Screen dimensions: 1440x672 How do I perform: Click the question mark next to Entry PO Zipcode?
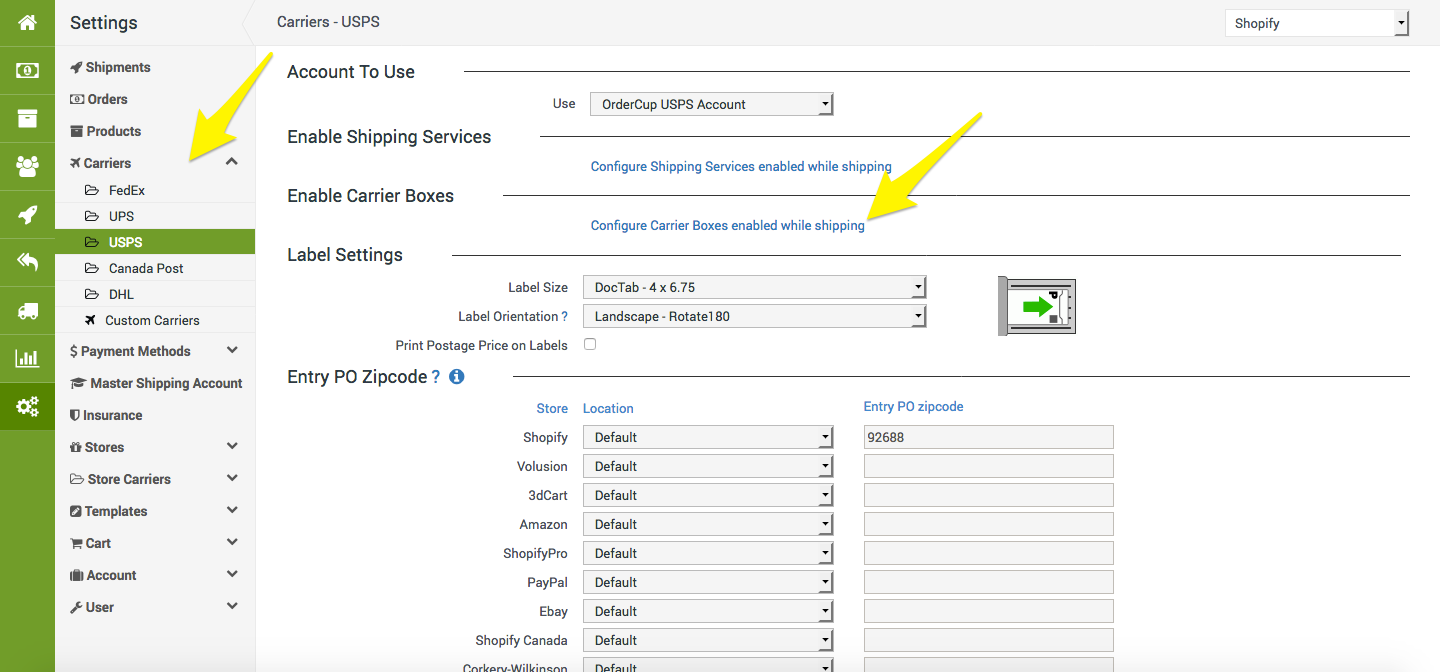(x=436, y=377)
